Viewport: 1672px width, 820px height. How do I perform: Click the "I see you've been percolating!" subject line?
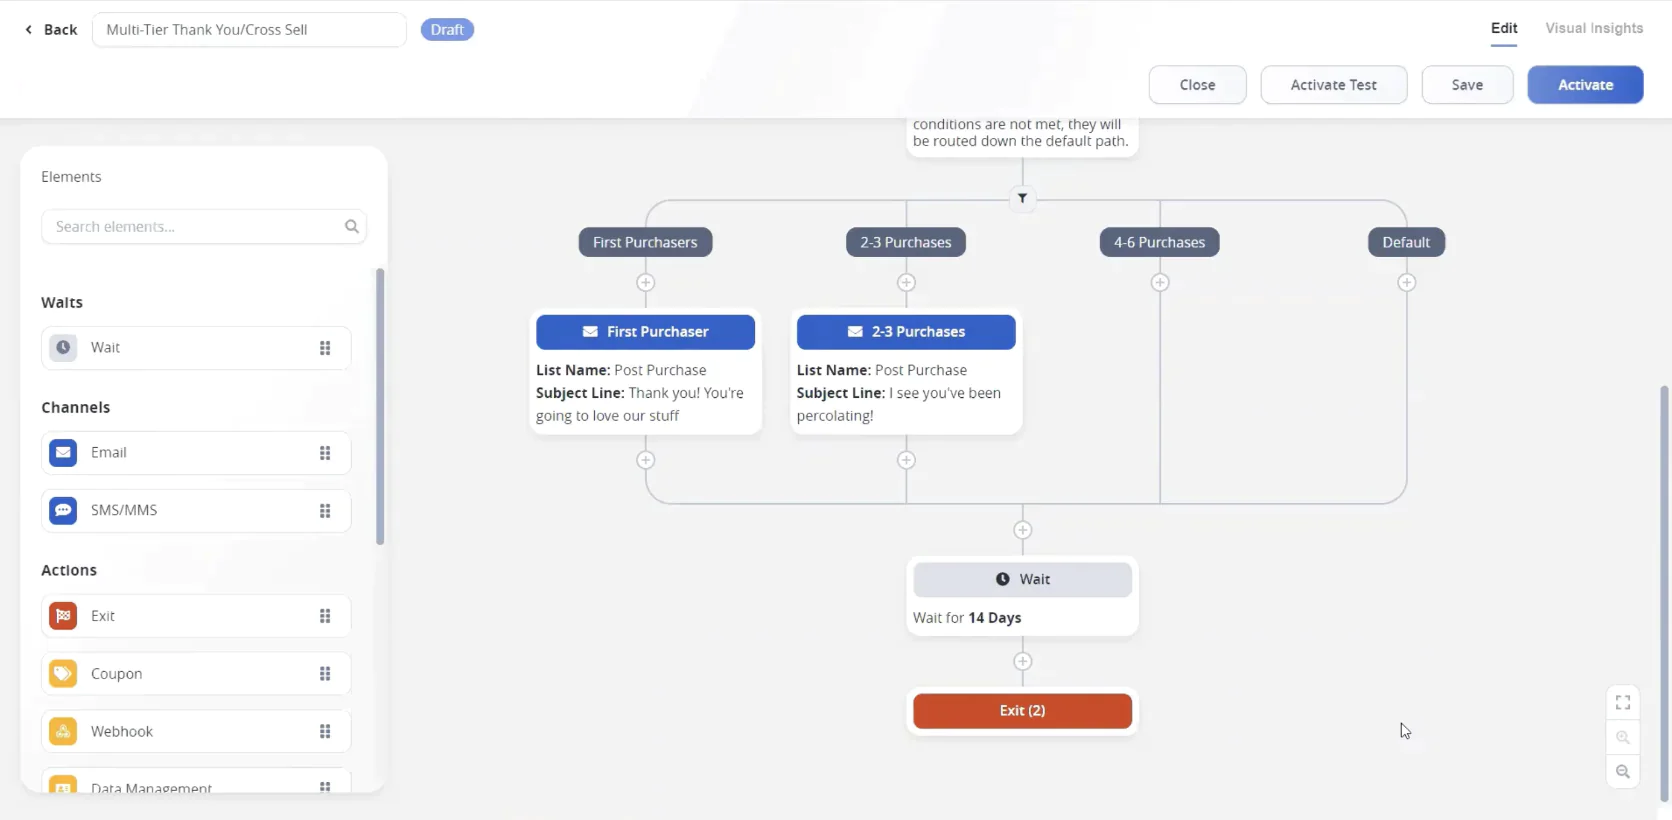899,405
